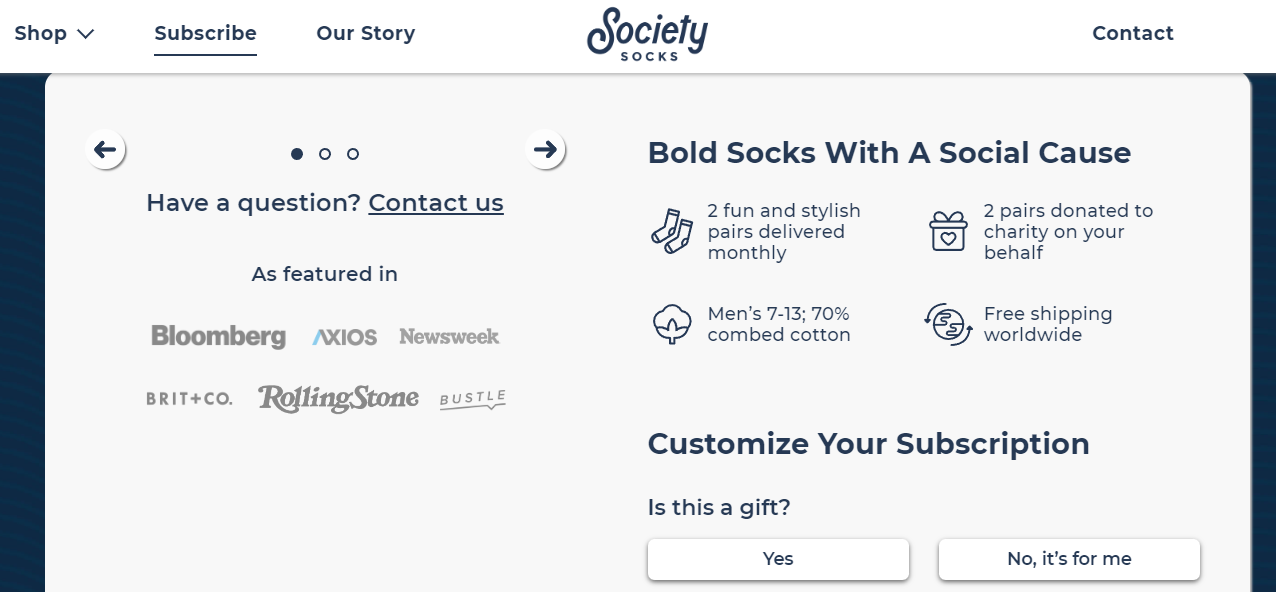Click the Bloomberg logo
Viewport: 1276px width, 592px height.
click(218, 337)
